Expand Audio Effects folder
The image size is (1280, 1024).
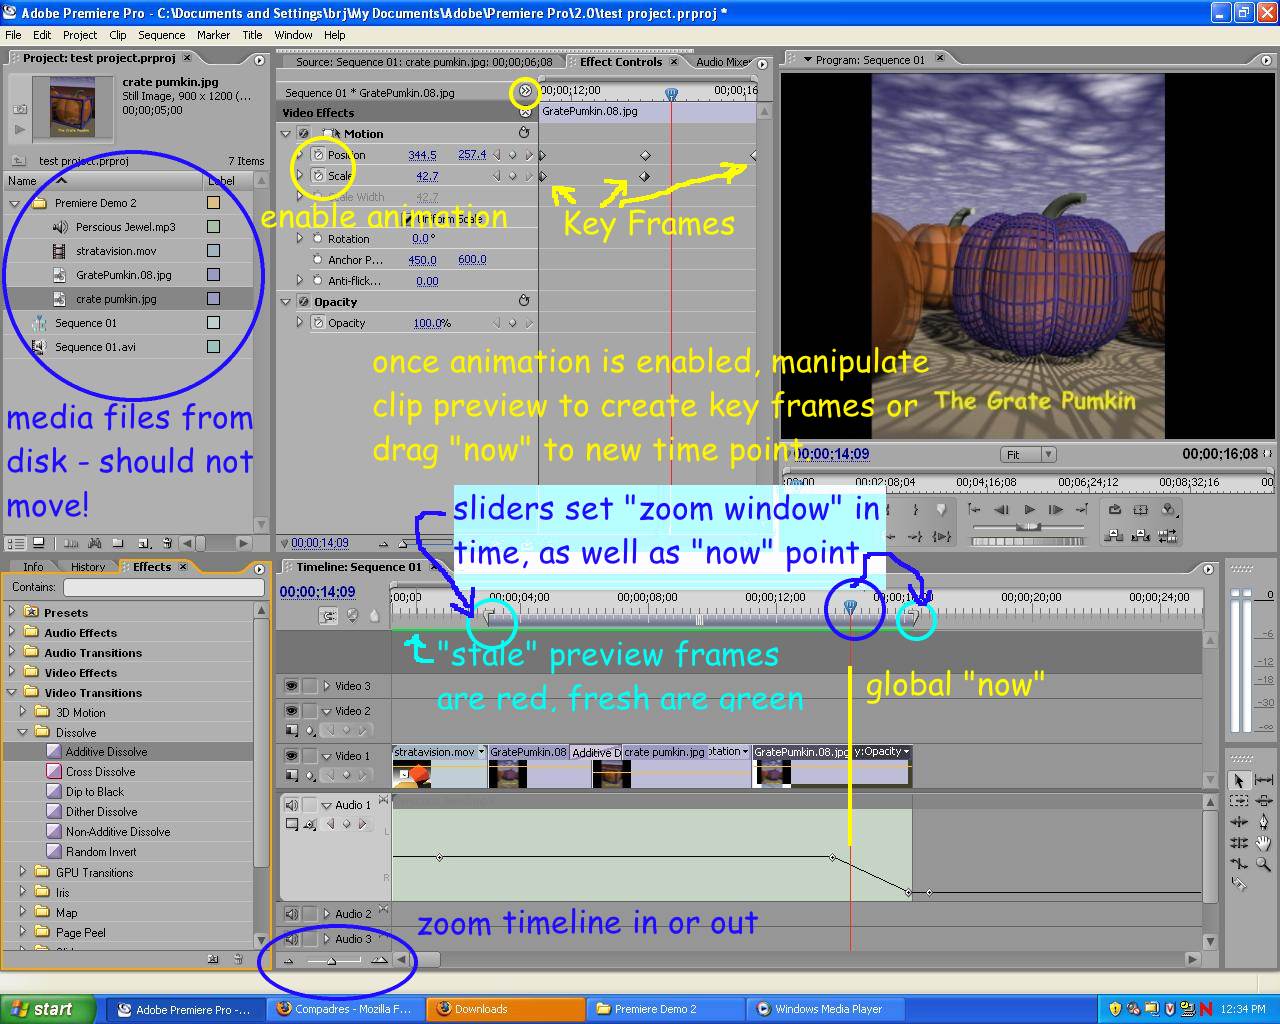tap(12, 632)
